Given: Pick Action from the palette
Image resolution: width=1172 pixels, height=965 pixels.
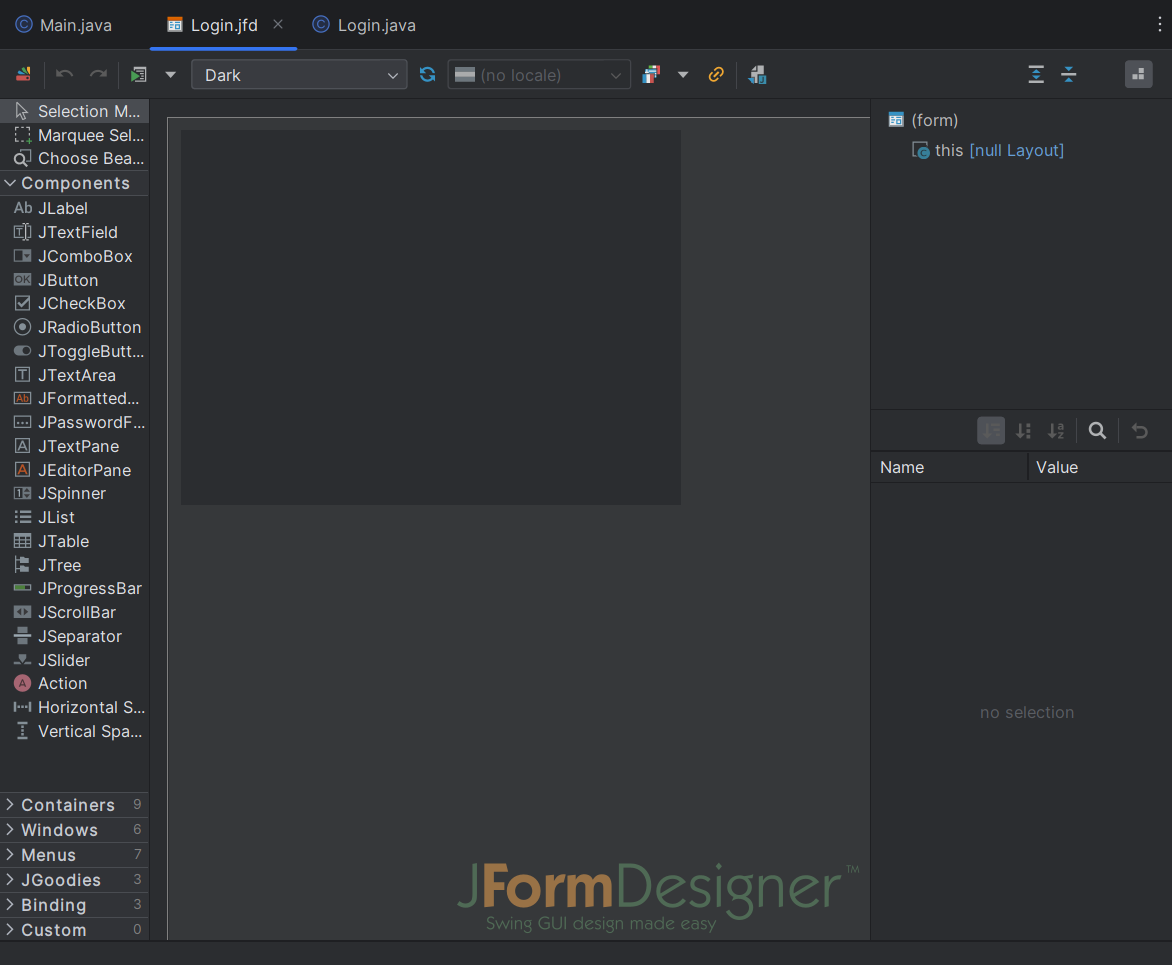Looking at the screenshot, I should point(75,683).
